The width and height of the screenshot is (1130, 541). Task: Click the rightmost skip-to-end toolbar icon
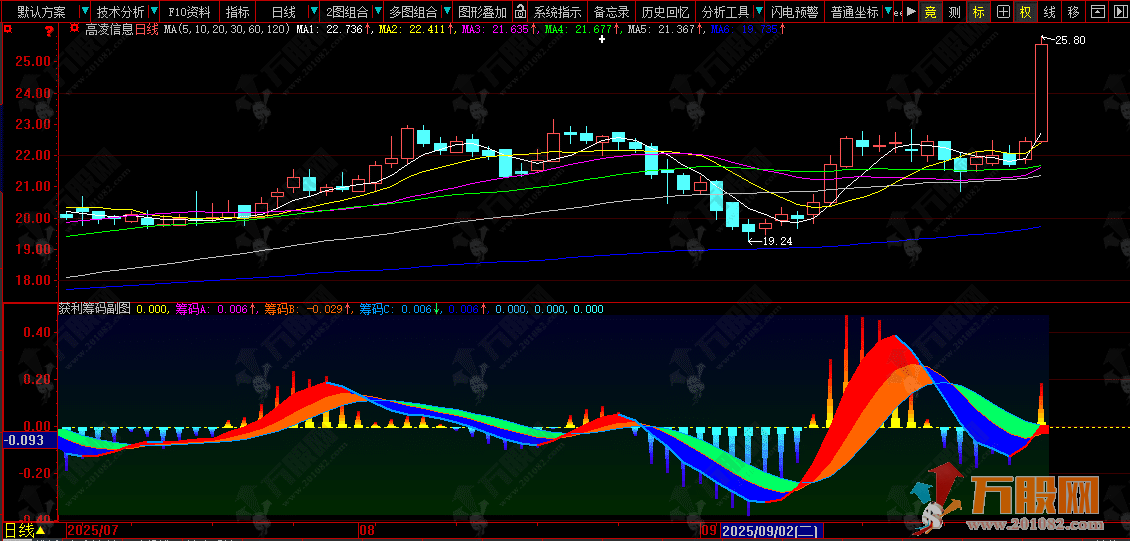[1119, 12]
